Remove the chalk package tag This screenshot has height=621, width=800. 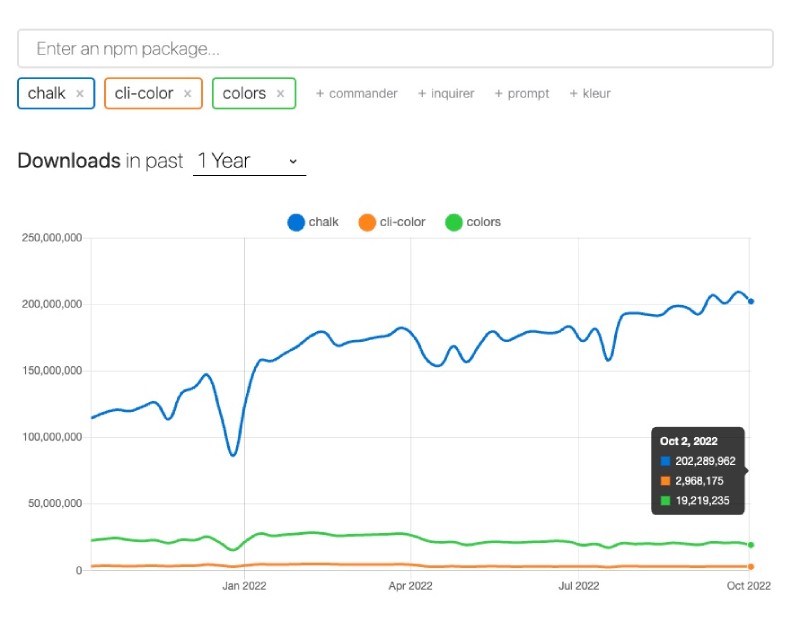click(79, 93)
